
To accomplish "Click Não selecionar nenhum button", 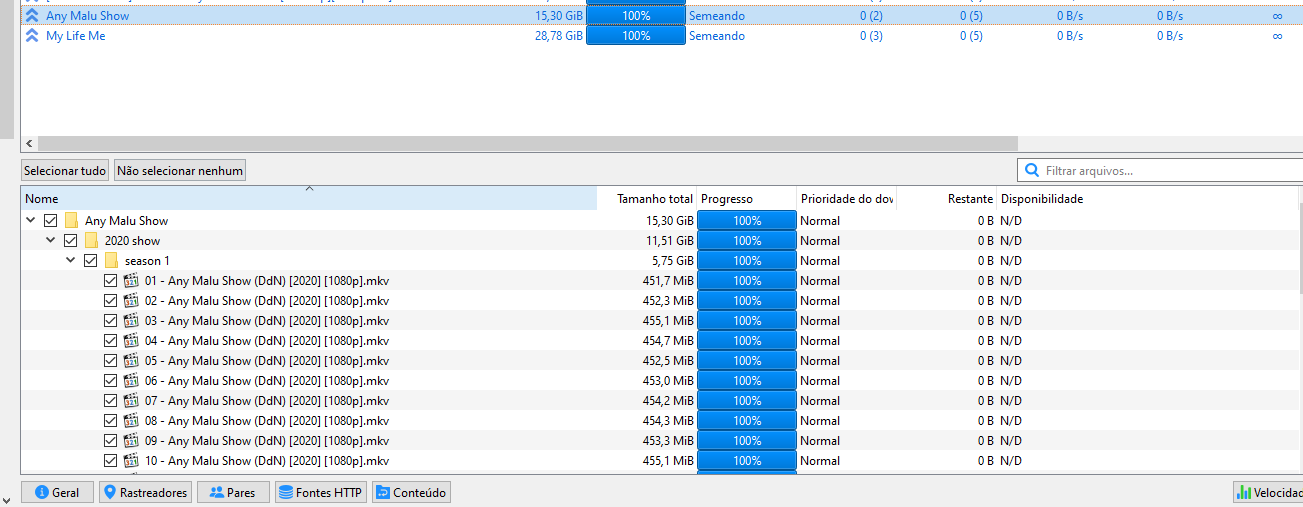I will coord(180,171).
